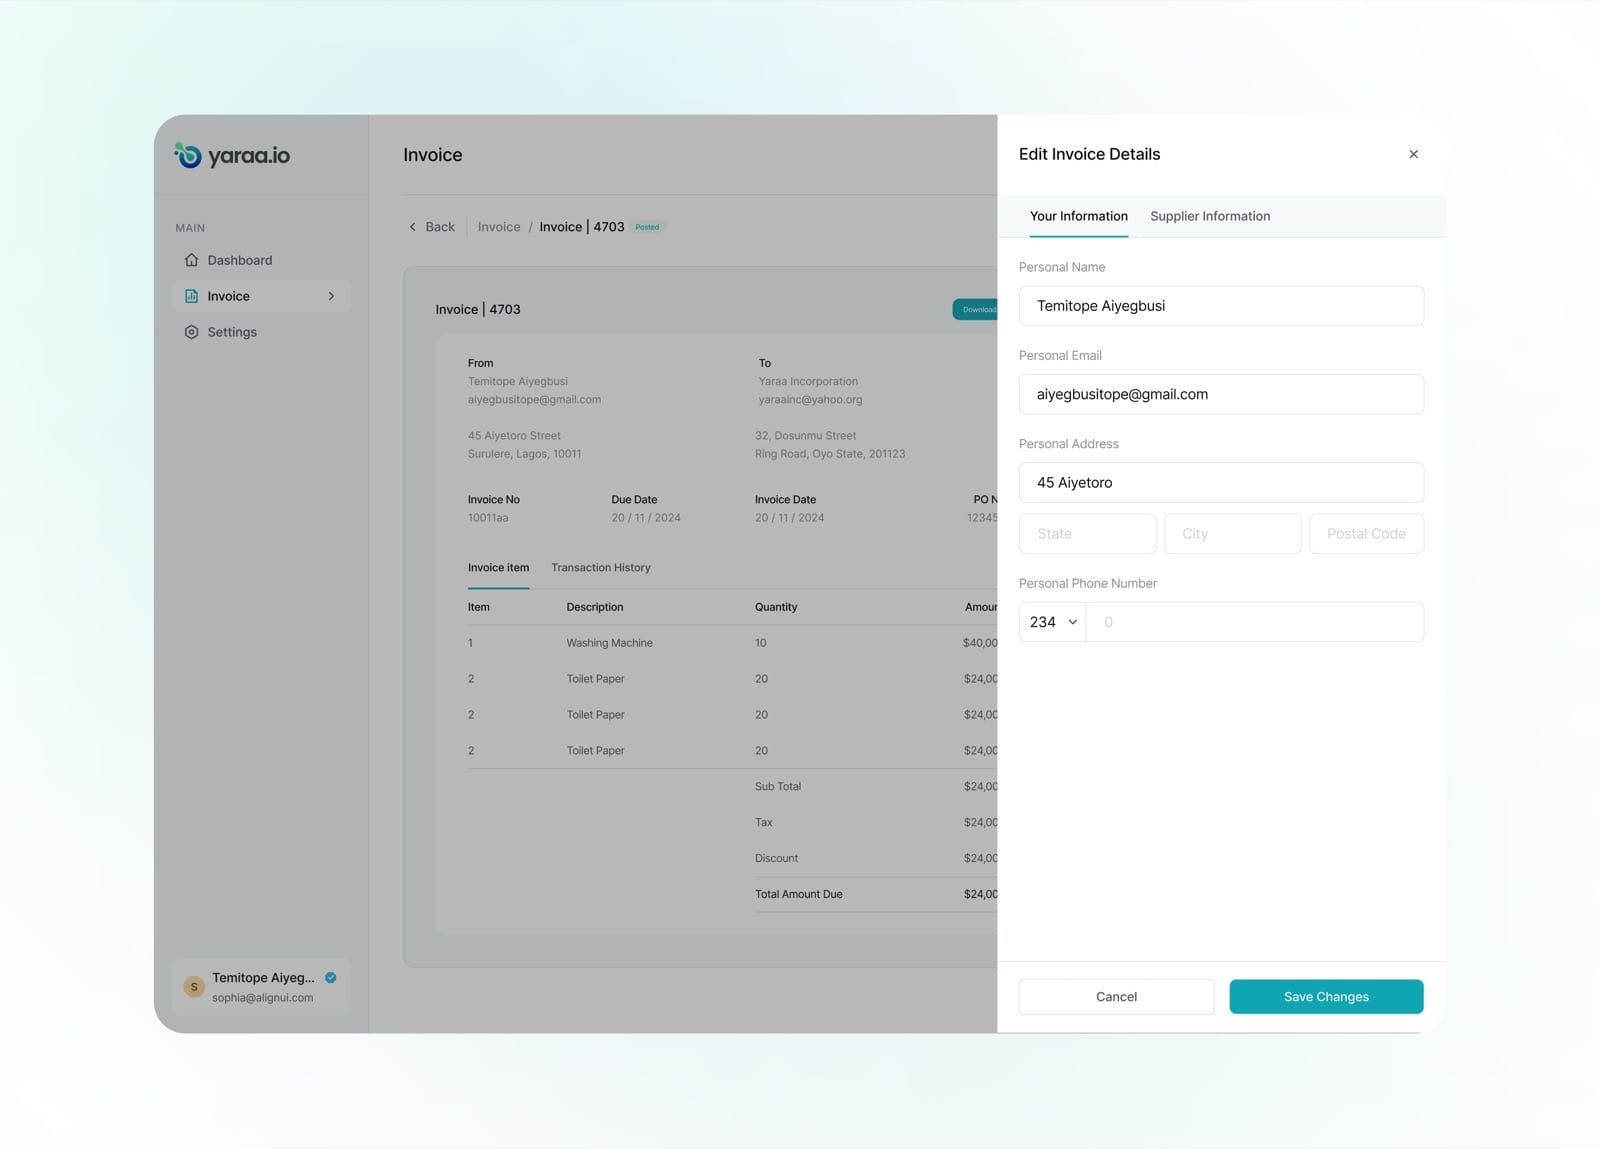Click the invoice number 10011aa
Image resolution: width=1600 pixels, height=1149 pixels.
[488, 518]
